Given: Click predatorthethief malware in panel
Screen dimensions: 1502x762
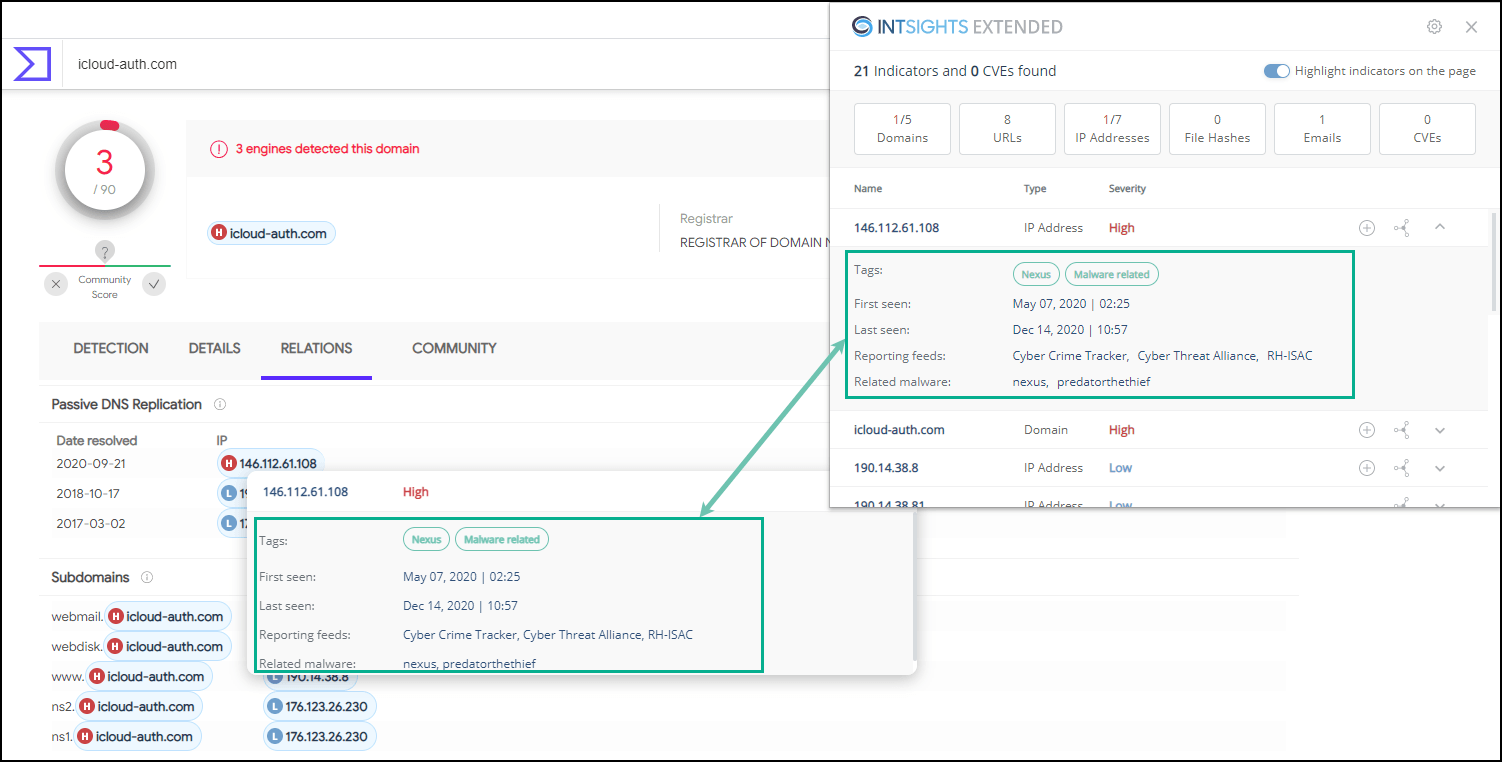Looking at the screenshot, I should tap(1104, 382).
